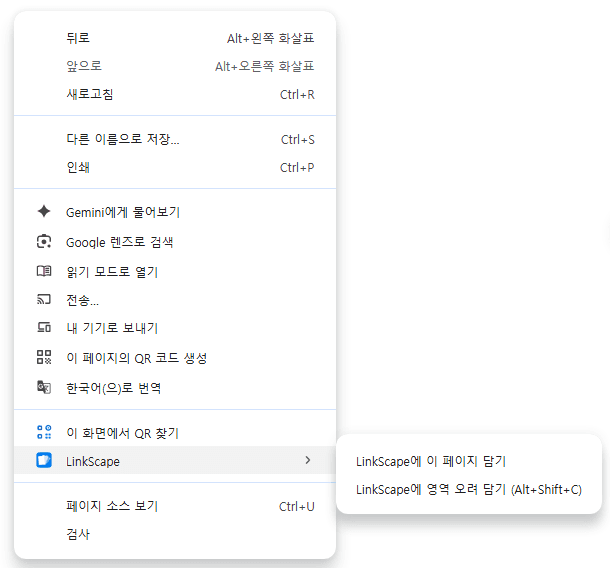Choose 이 페이지의 QR 코드 생성
This screenshot has width=610, height=568.
[x=175, y=358]
